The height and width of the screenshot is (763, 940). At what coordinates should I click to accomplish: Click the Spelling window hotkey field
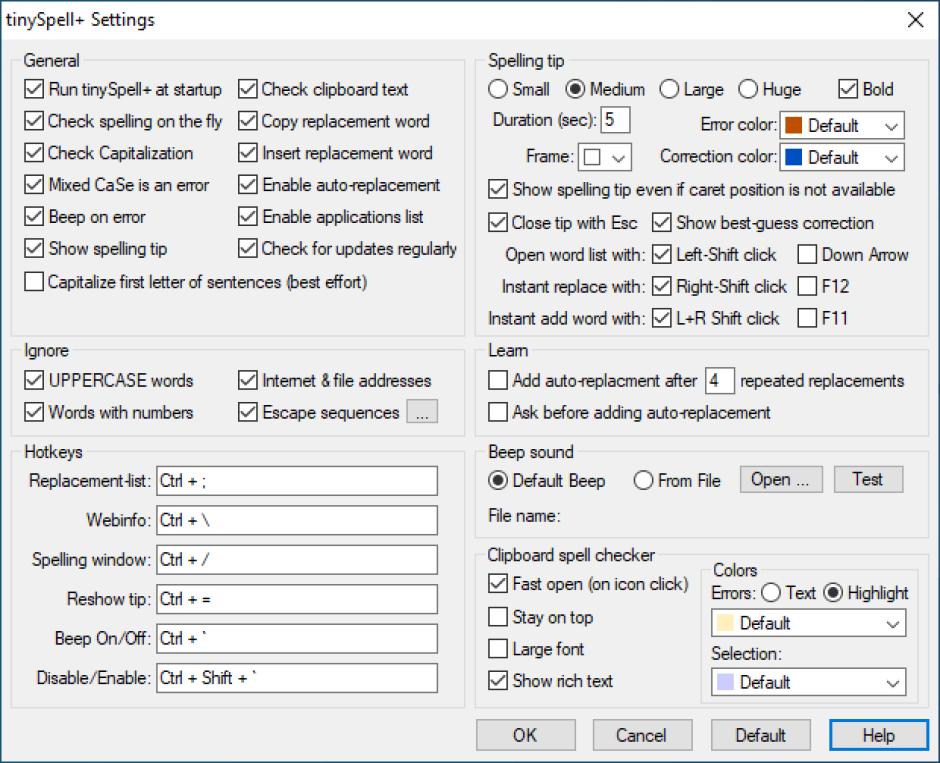pos(297,560)
